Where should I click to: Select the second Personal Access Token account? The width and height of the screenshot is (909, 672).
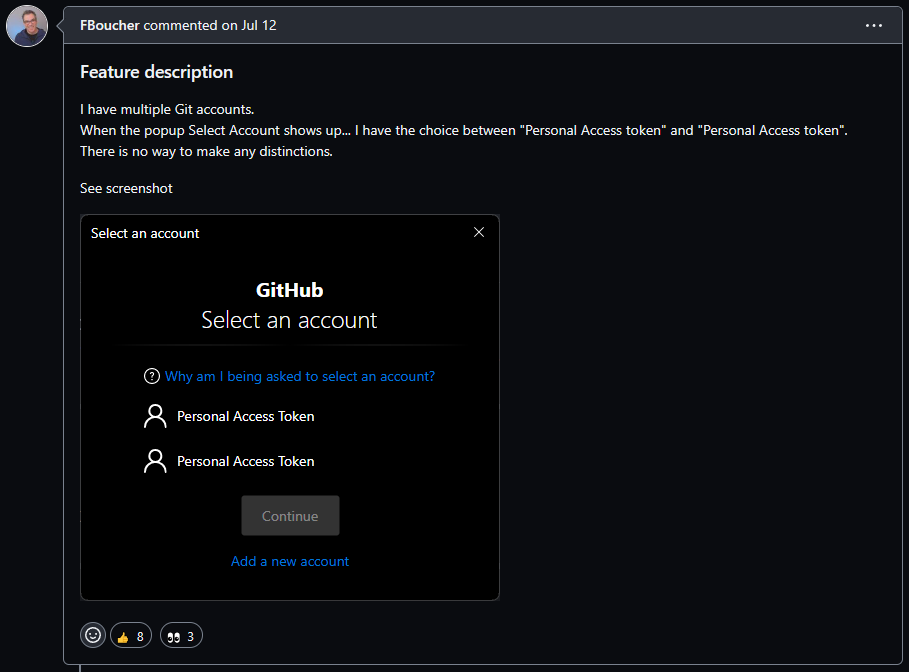point(230,462)
